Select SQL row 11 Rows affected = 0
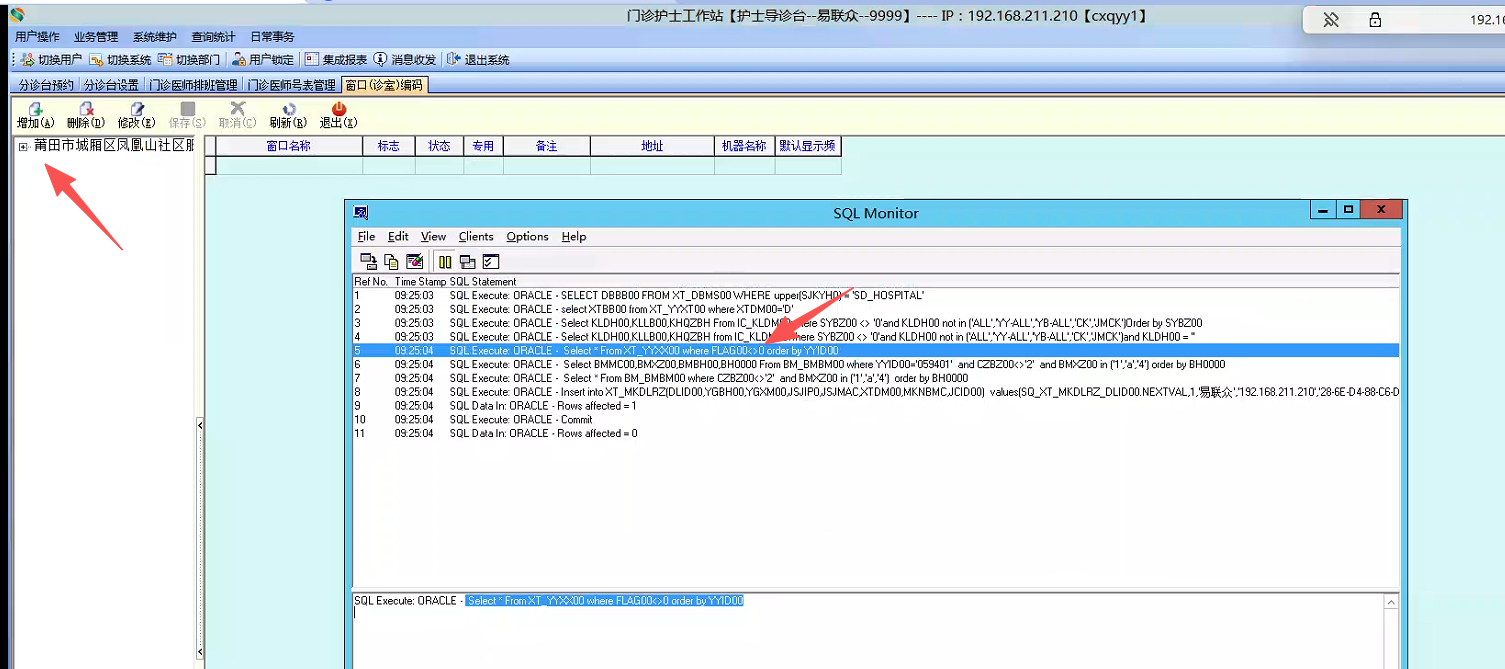Viewport: 1505px width, 669px height. click(x=876, y=434)
